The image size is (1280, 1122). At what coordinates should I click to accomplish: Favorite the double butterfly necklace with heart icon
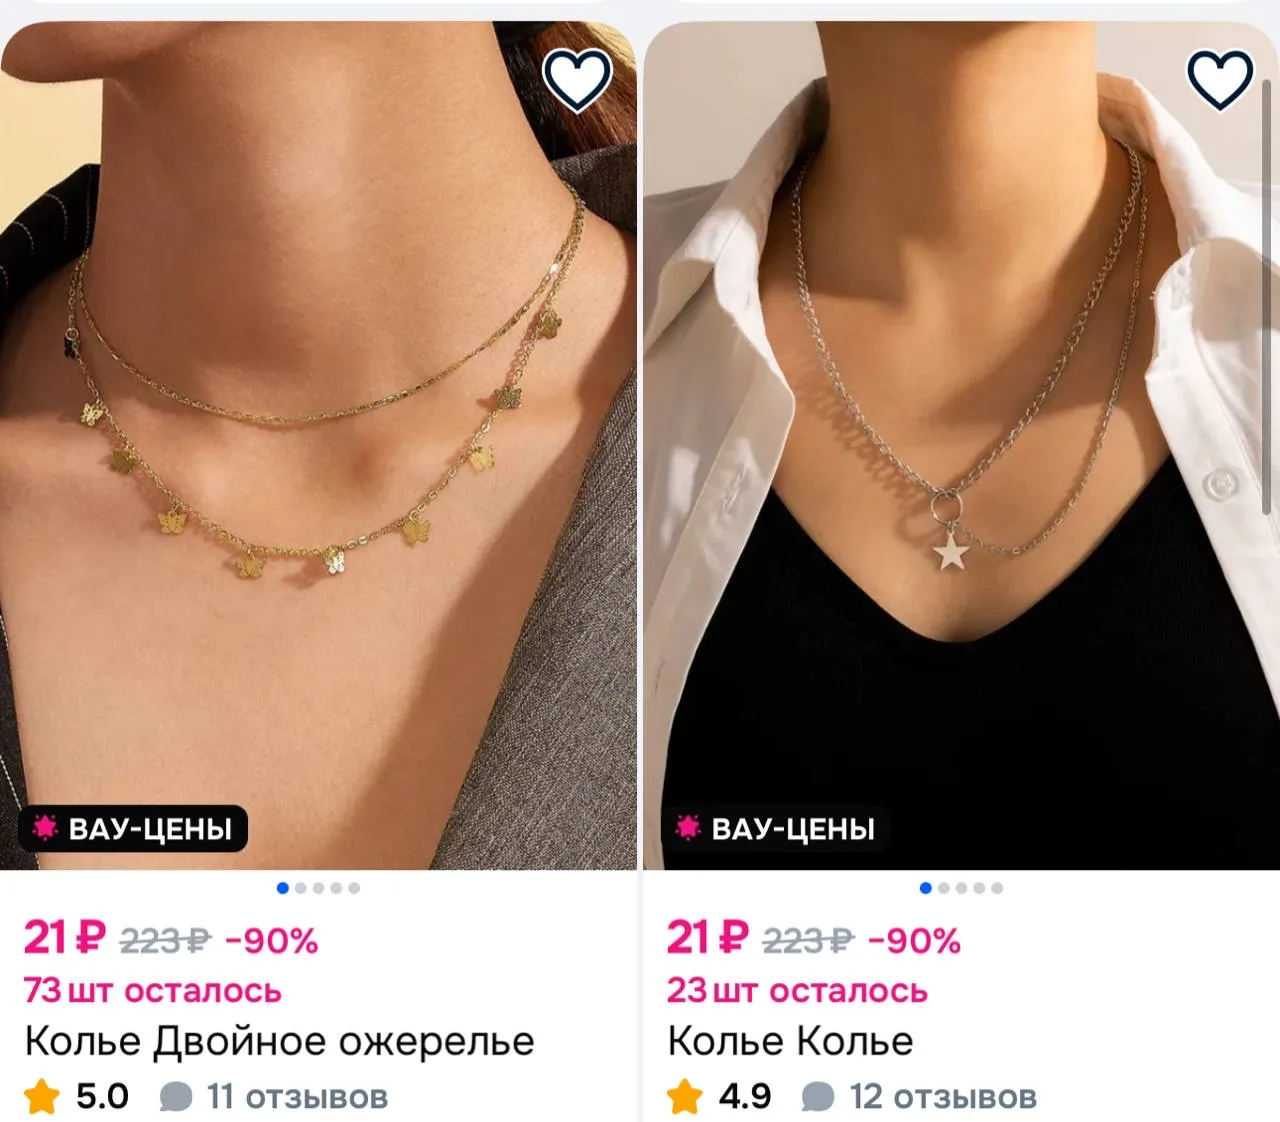[577, 79]
